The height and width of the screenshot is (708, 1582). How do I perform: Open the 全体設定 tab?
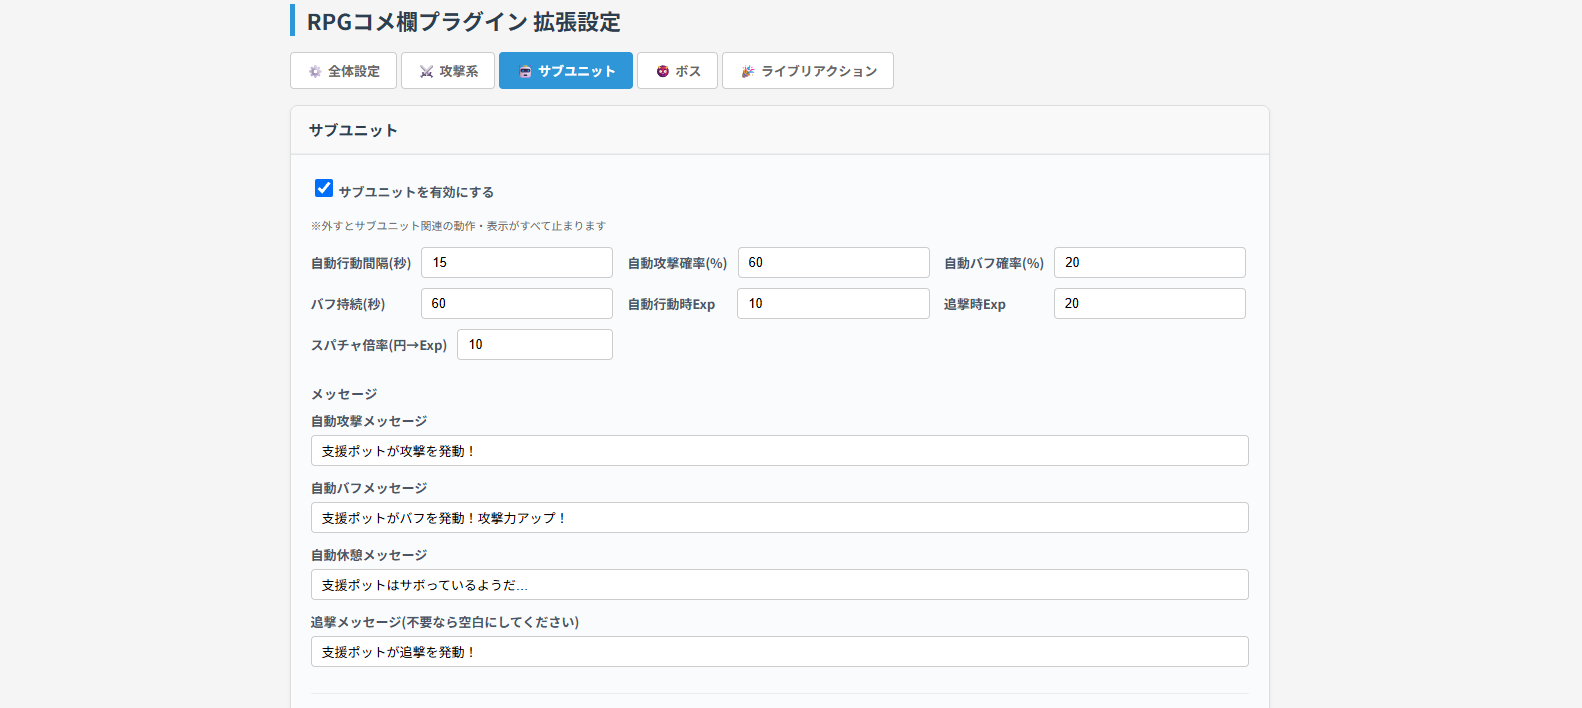tap(343, 71)
